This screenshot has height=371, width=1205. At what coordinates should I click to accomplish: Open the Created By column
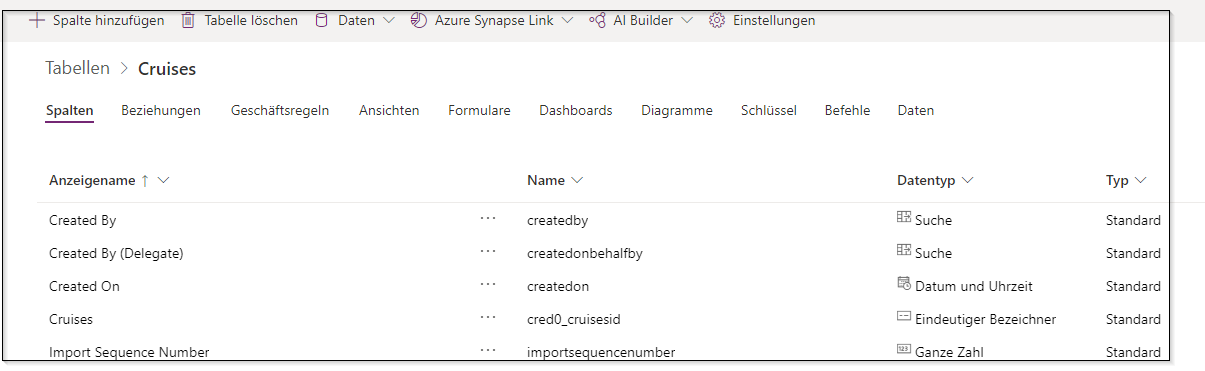click(x=83, y=220)
